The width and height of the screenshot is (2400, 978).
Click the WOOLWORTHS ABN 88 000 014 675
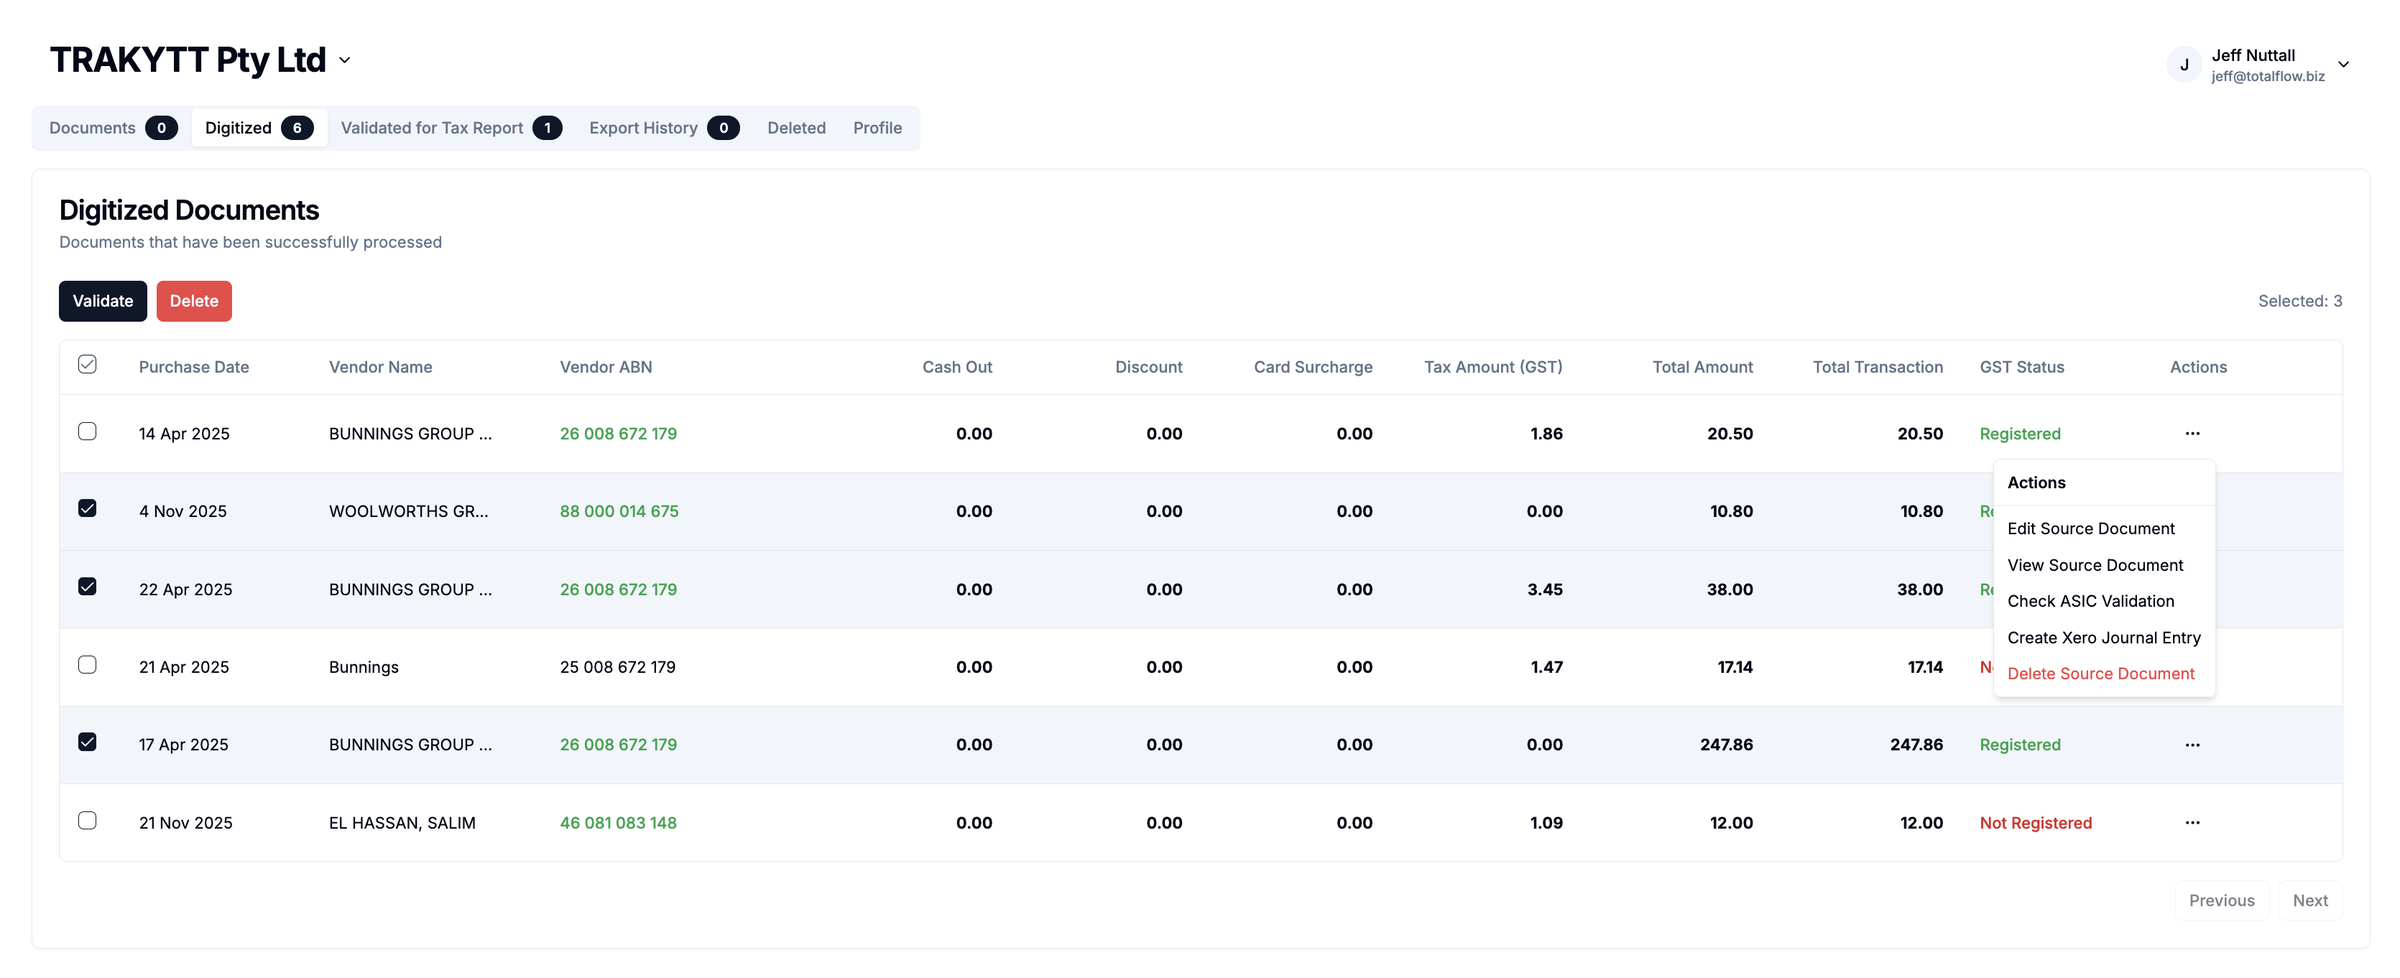[619, 511]
